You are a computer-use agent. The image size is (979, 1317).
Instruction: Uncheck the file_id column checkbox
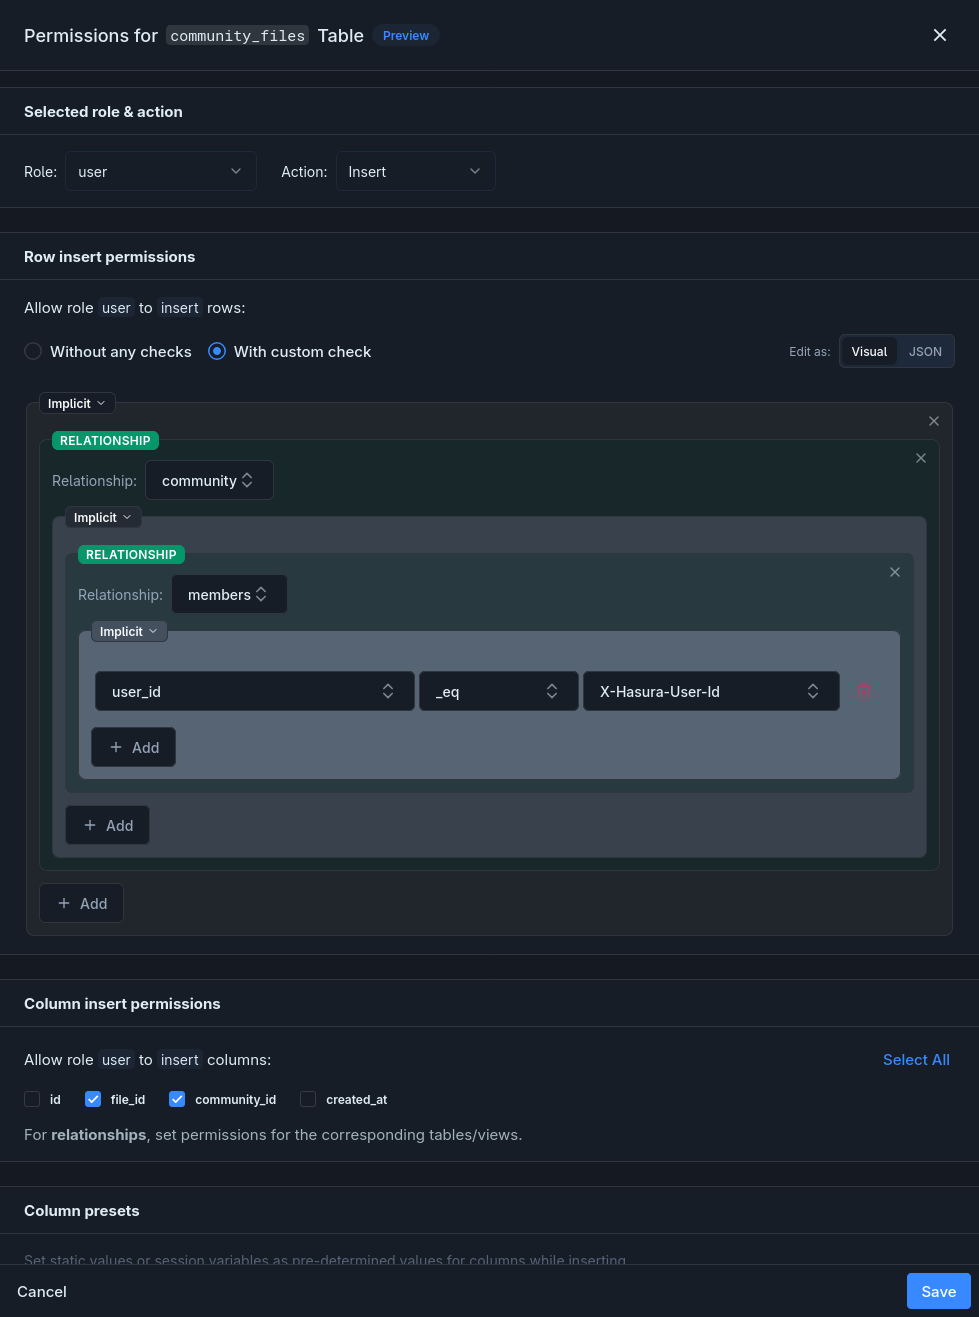click(x=93, y=1099)
